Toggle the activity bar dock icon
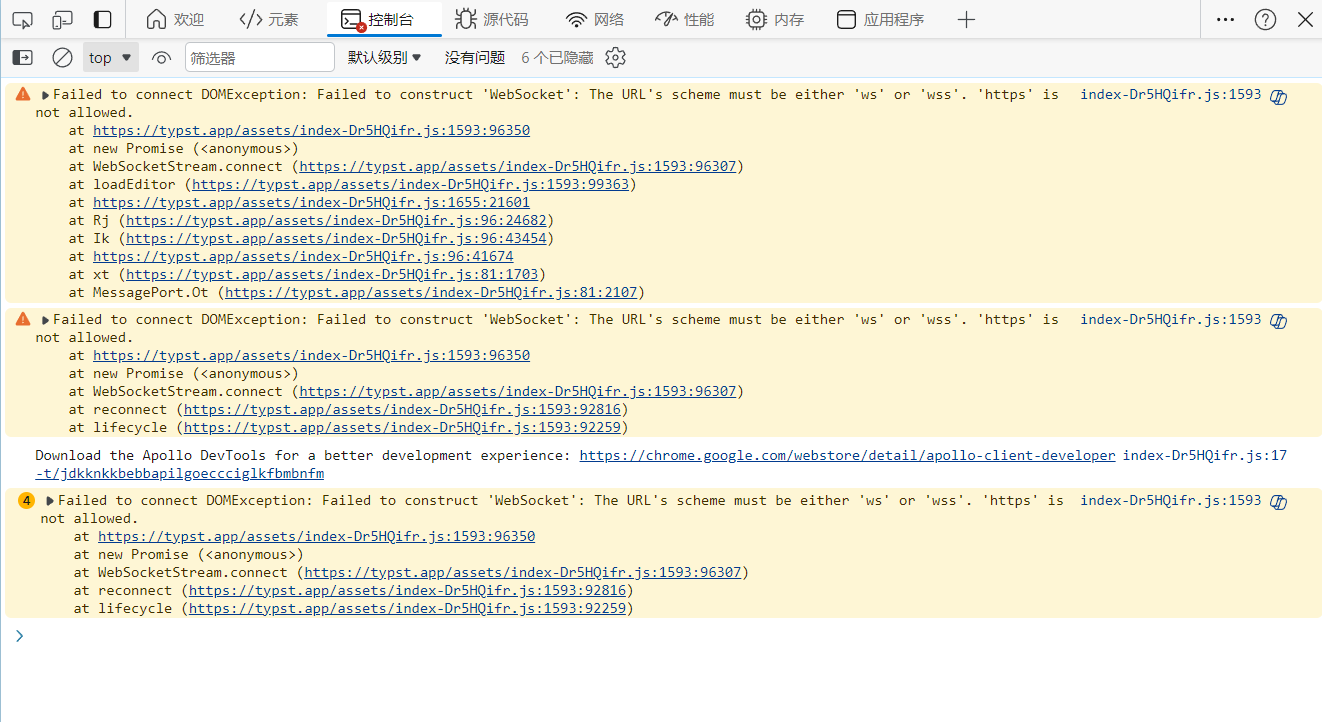This screenshot has height=722, width=1322. point(102,19)
